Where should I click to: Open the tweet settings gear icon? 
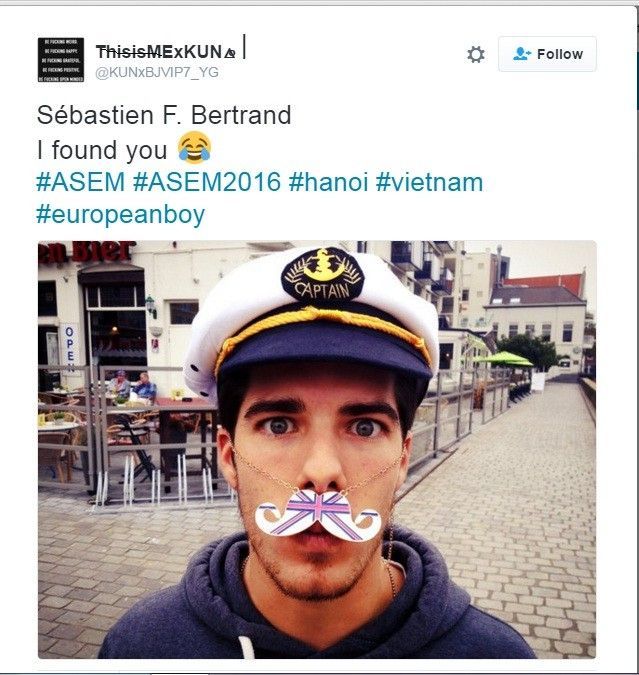(476, 55)
